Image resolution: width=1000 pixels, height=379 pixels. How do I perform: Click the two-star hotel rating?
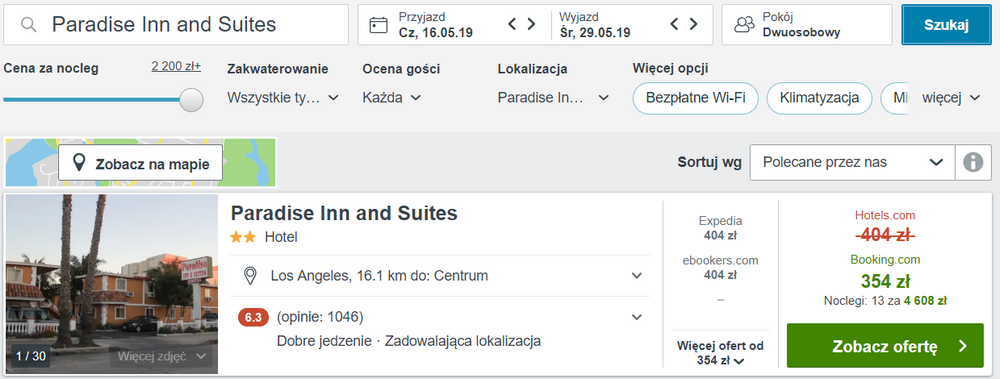click(243, 237)
